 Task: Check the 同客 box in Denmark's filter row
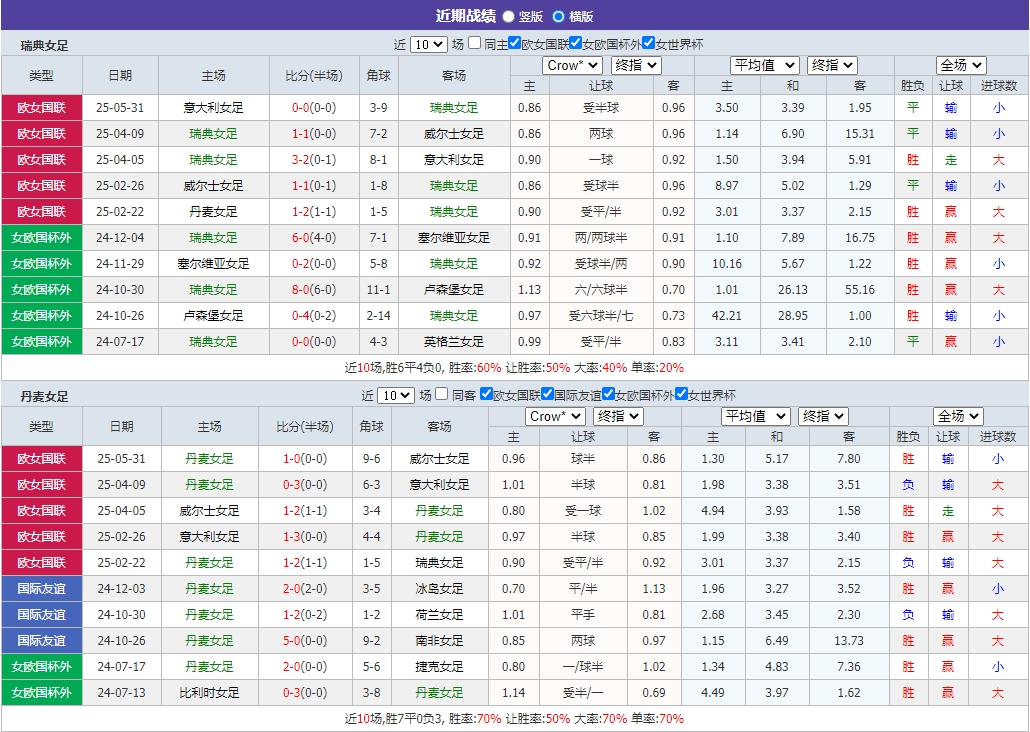(x=442, y=394)
